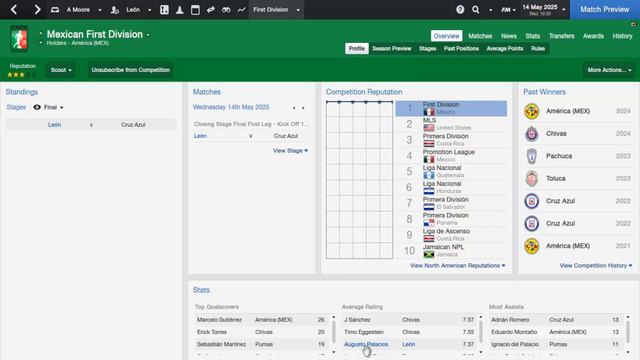The height and width of the screenshot is (360, 640).
Task: Open the finances chart icon
Action: (242, 10)
